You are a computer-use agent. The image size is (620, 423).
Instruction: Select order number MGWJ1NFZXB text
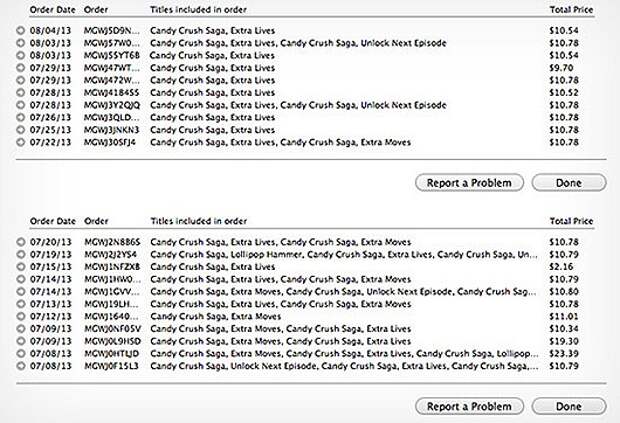(x=112, y=267)
